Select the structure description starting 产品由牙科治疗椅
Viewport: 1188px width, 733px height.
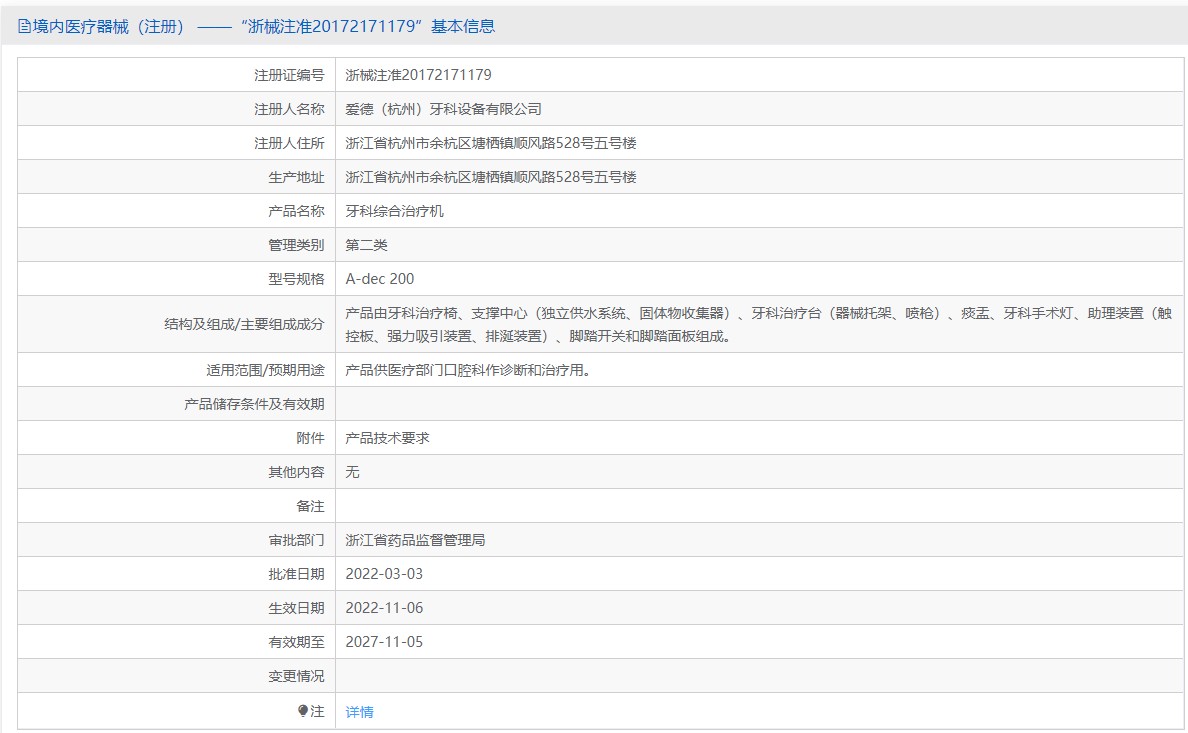pos(758,324)
